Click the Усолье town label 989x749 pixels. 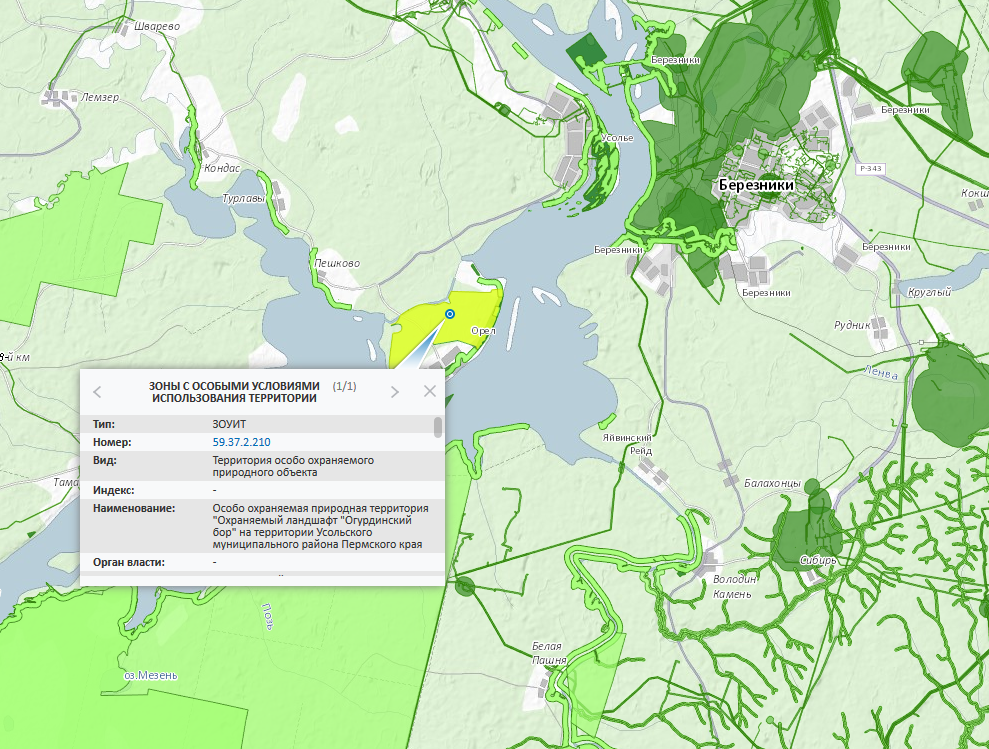(x=620, y=137)
